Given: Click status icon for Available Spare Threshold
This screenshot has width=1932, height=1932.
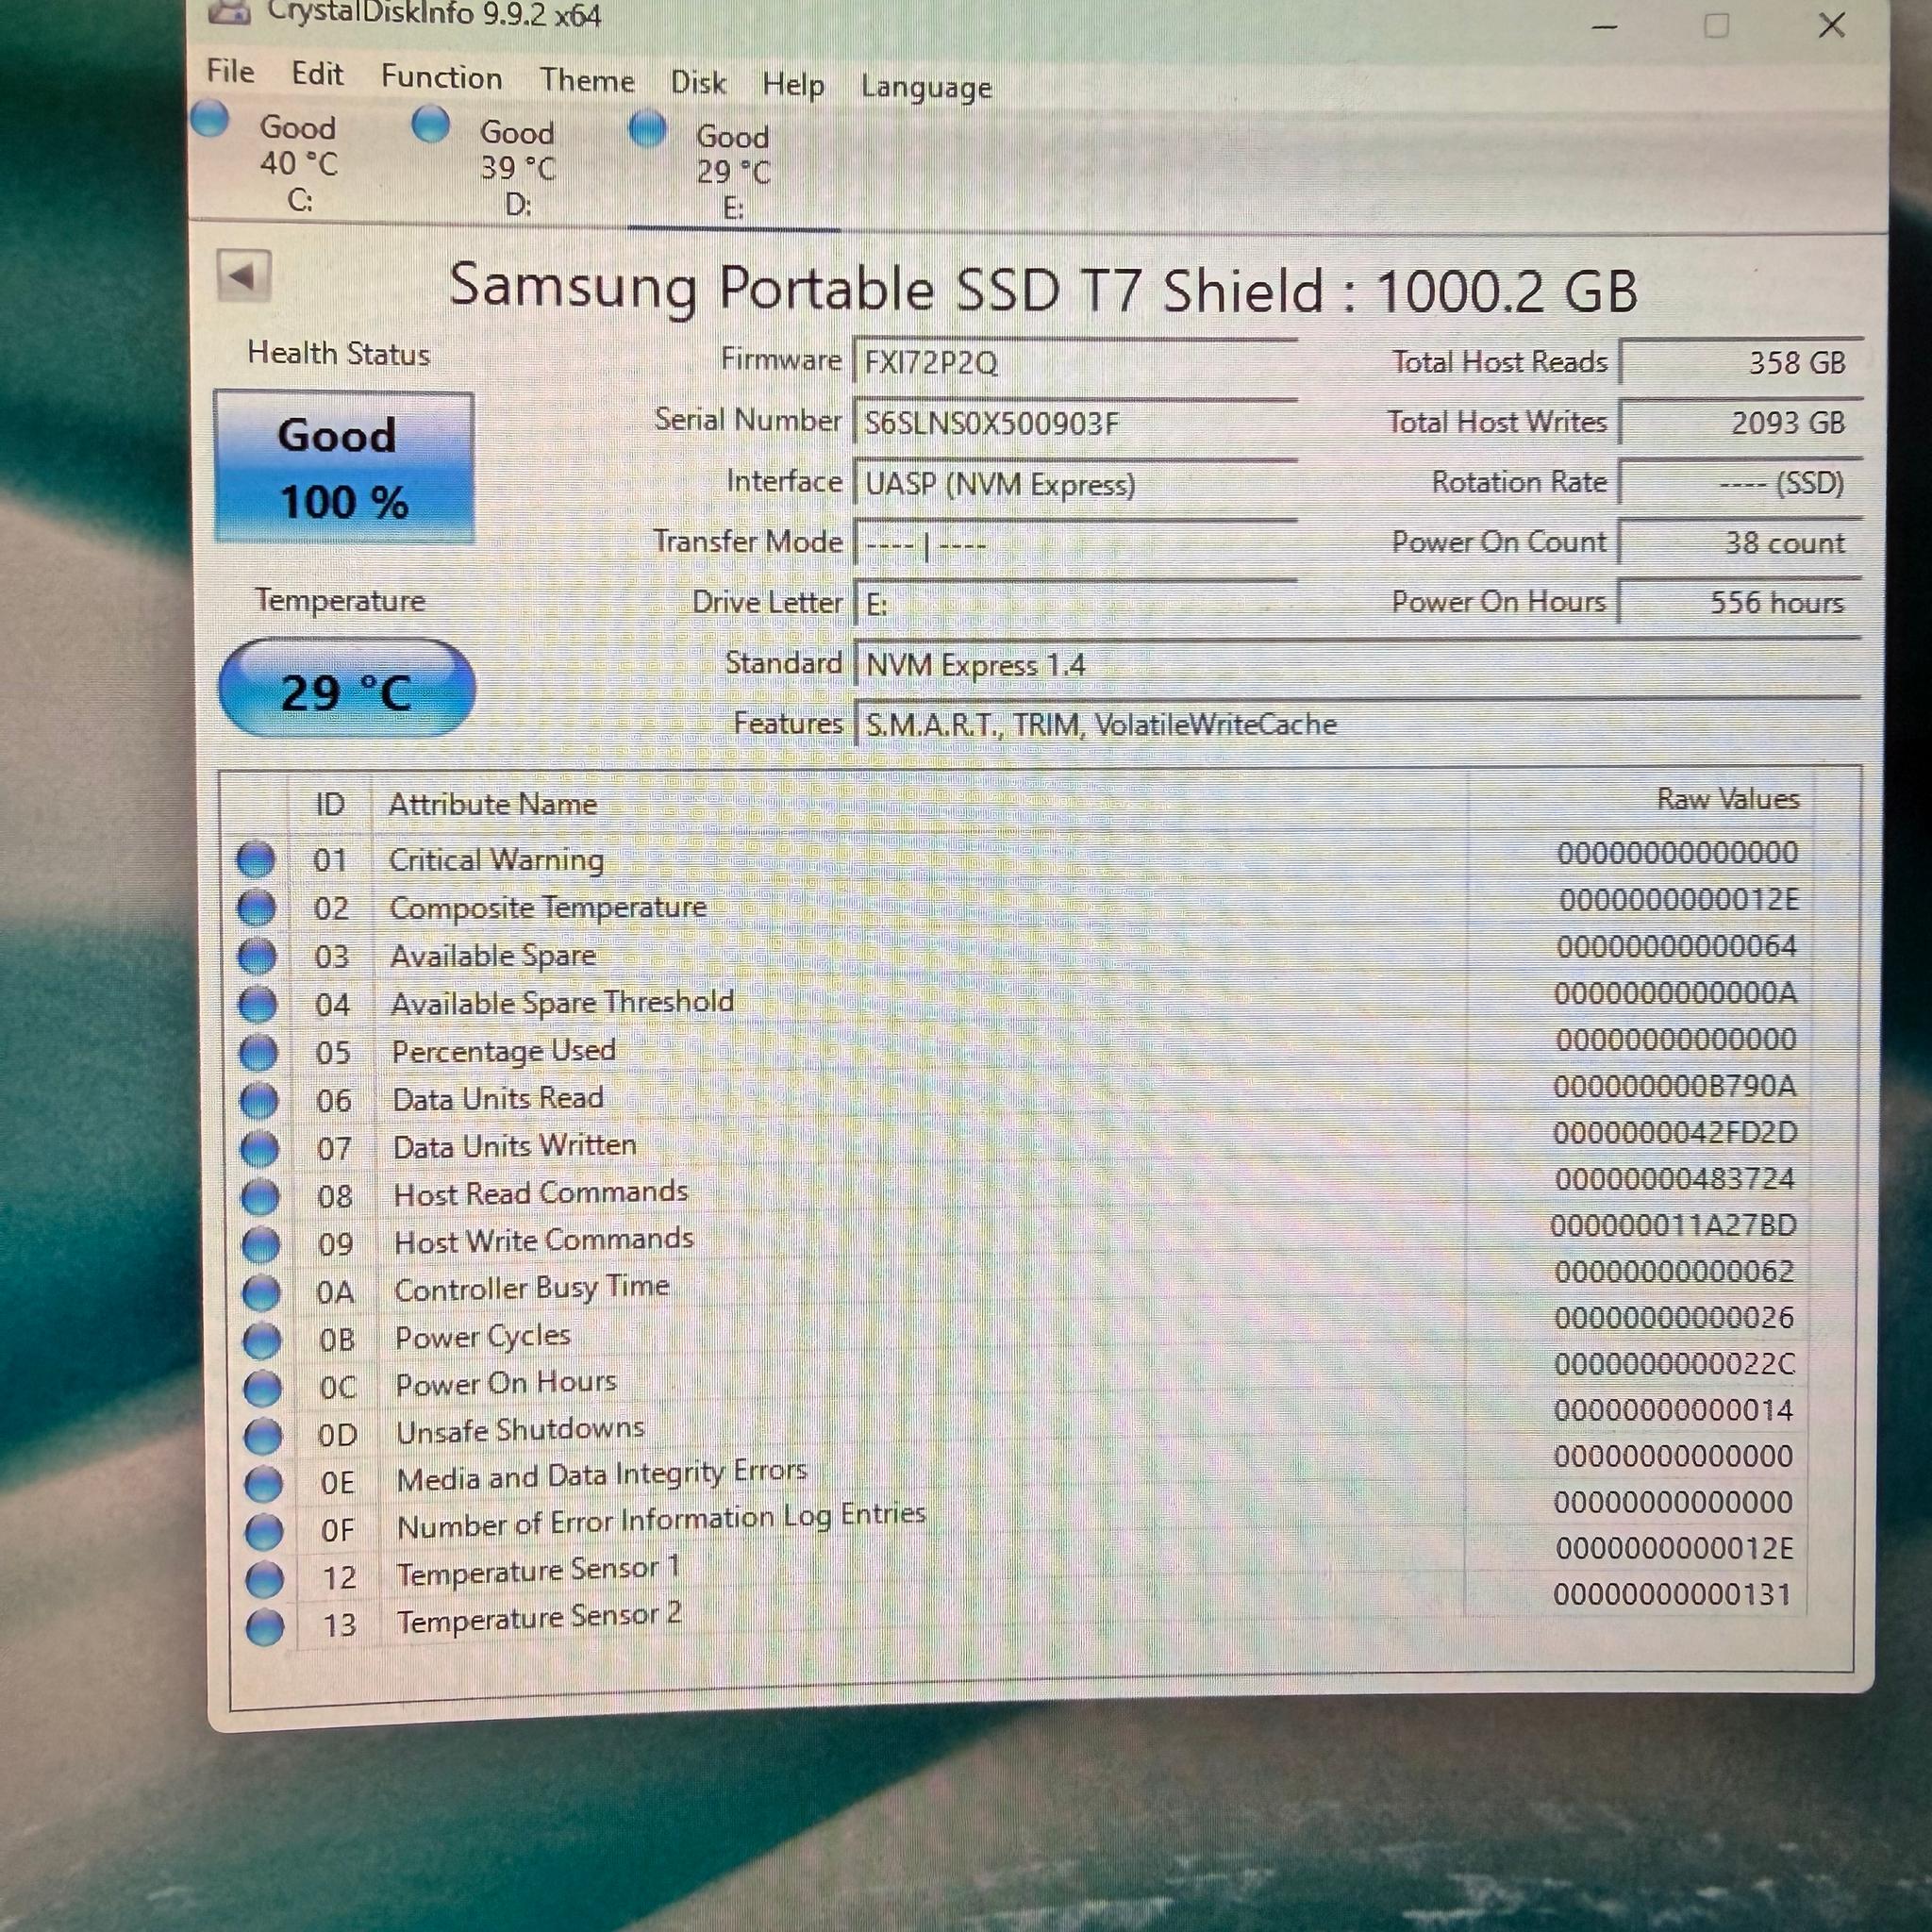Looking at the screenshot, I should (258, 1004).
